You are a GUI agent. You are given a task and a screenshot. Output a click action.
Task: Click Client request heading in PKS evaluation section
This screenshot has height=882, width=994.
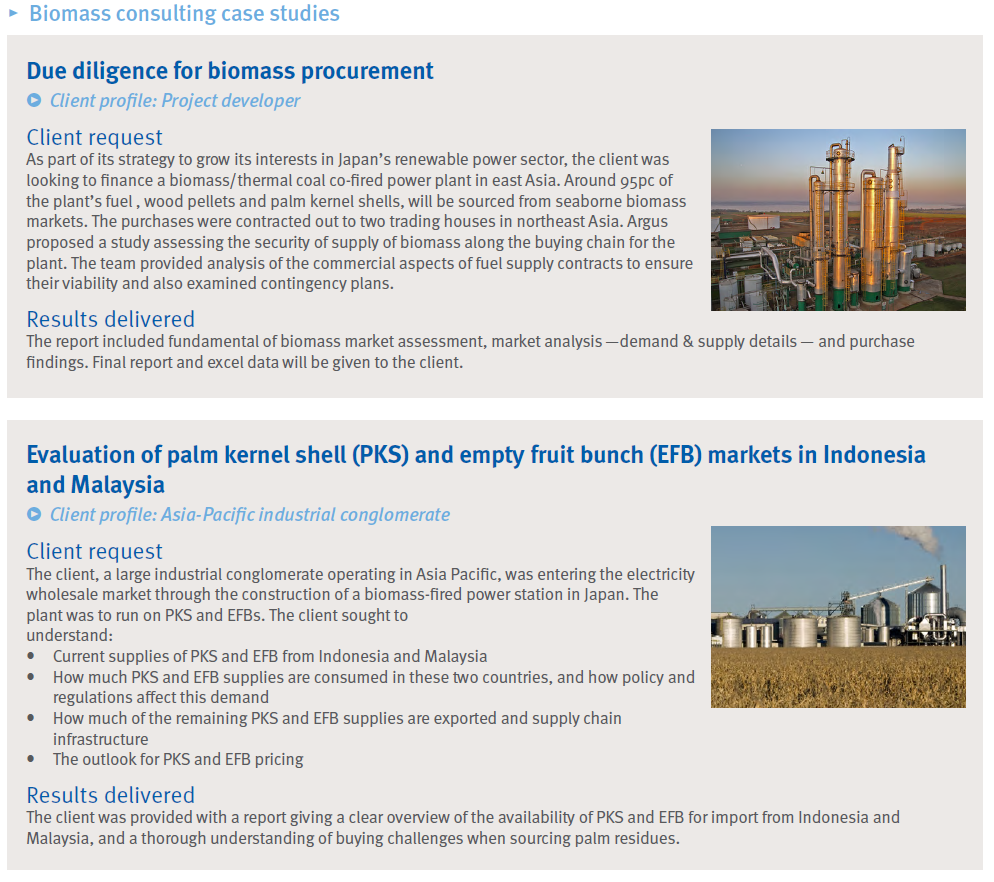point(94,551)
